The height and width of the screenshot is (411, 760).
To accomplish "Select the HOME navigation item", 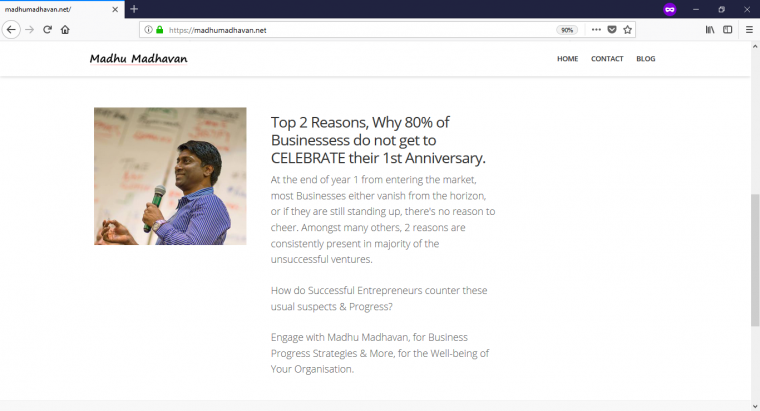I will [567, 59].
